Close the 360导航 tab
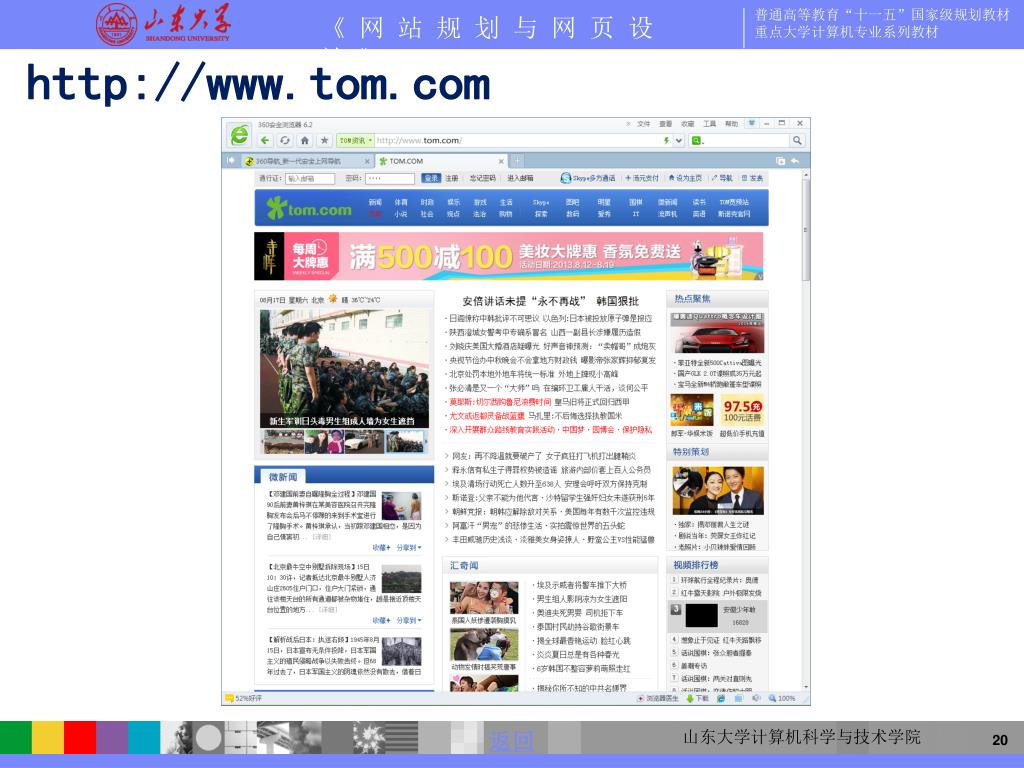The image size is (1024, 768). (x=367, y=161)
